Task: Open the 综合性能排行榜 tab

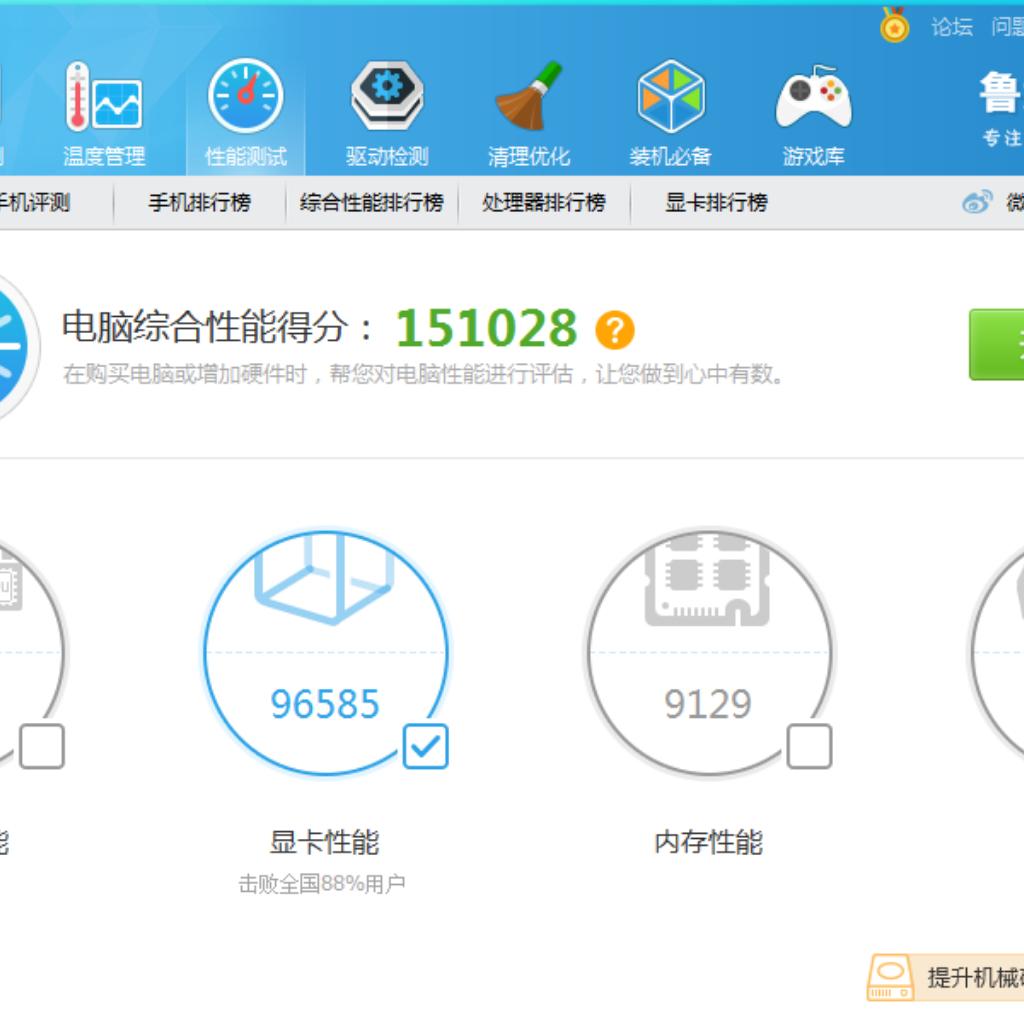Action: pos(371,203)
